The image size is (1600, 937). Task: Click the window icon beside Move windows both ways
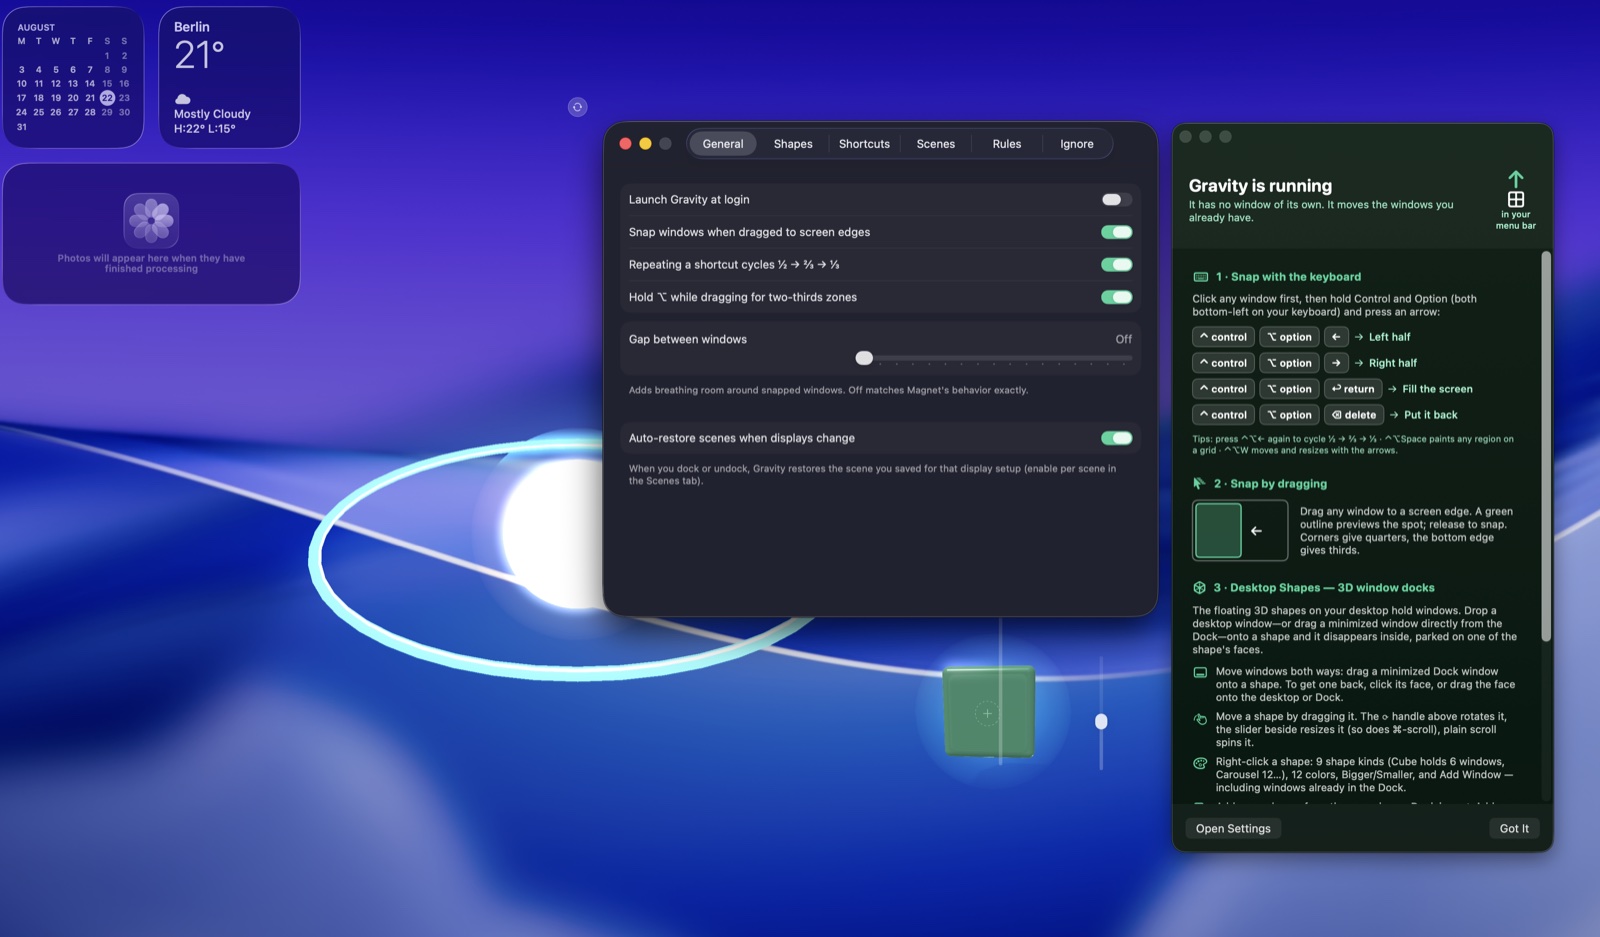point(1200,672)
